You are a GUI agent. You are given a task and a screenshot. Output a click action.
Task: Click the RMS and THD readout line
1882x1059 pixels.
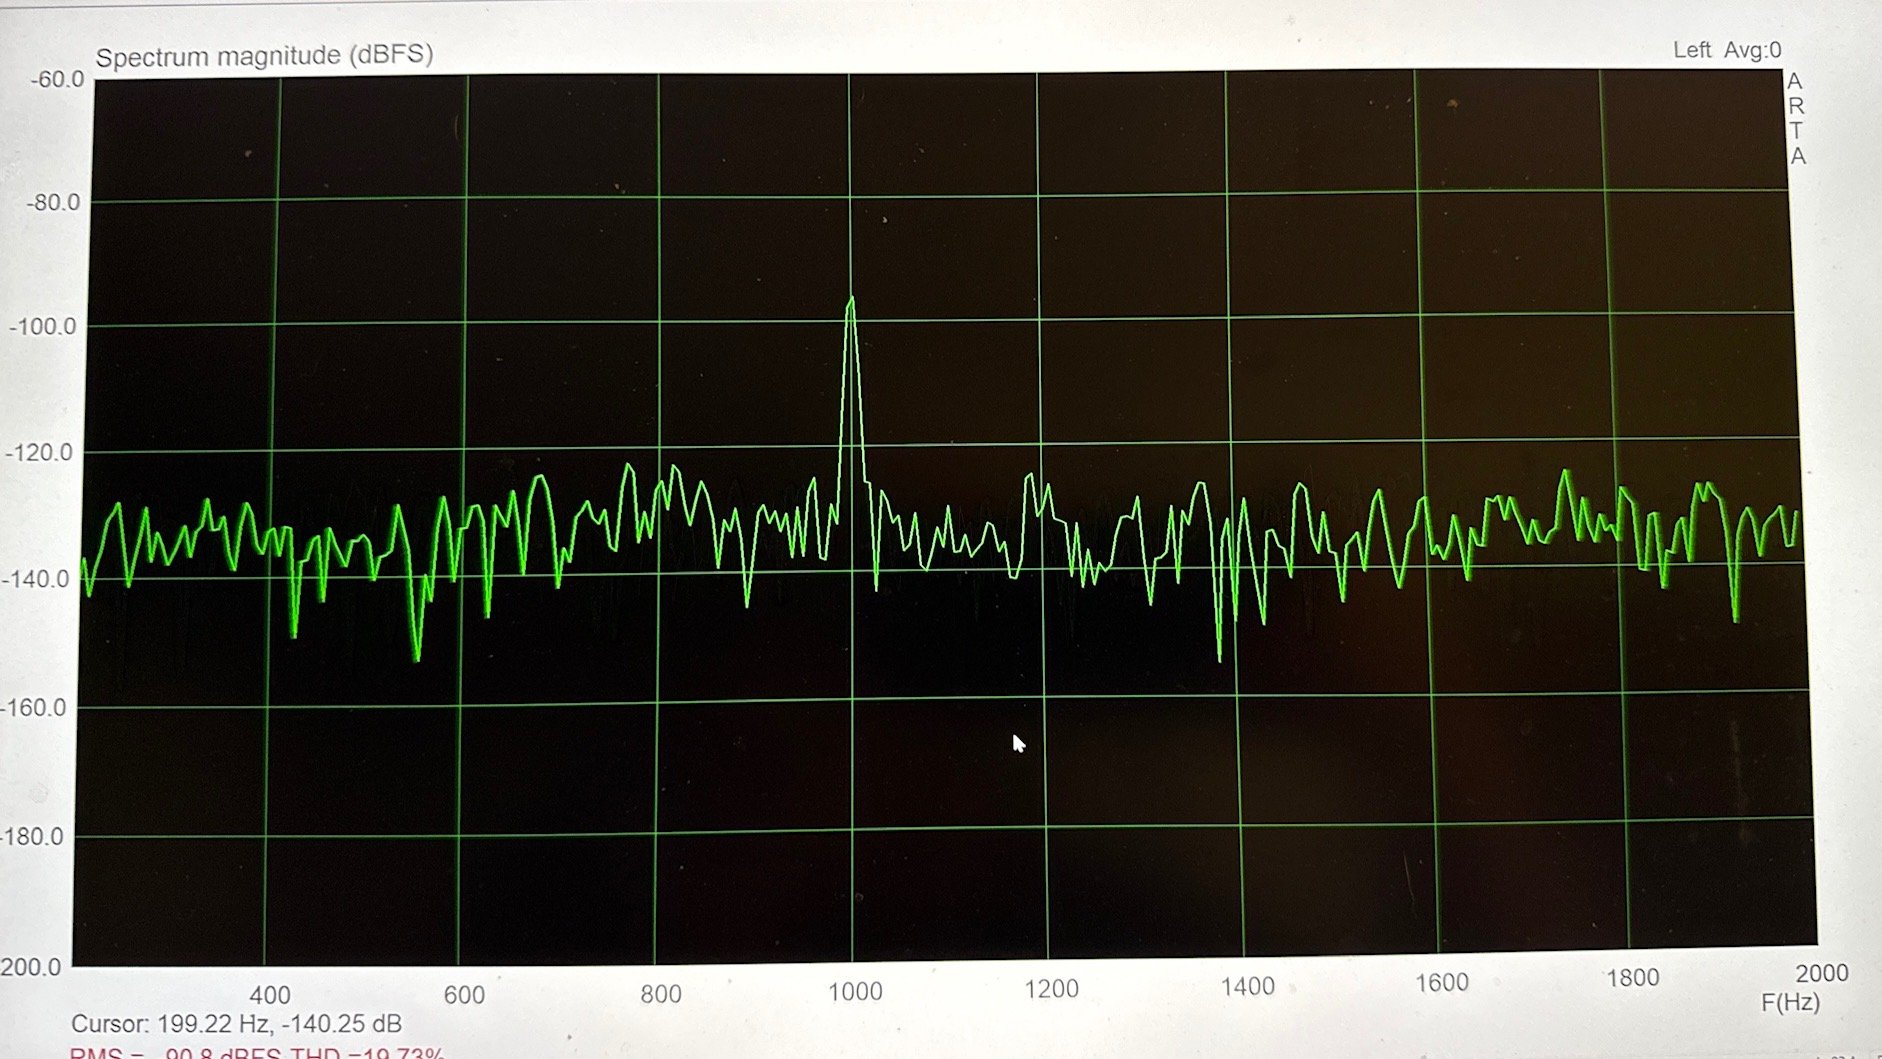[x=257, y=1053]
